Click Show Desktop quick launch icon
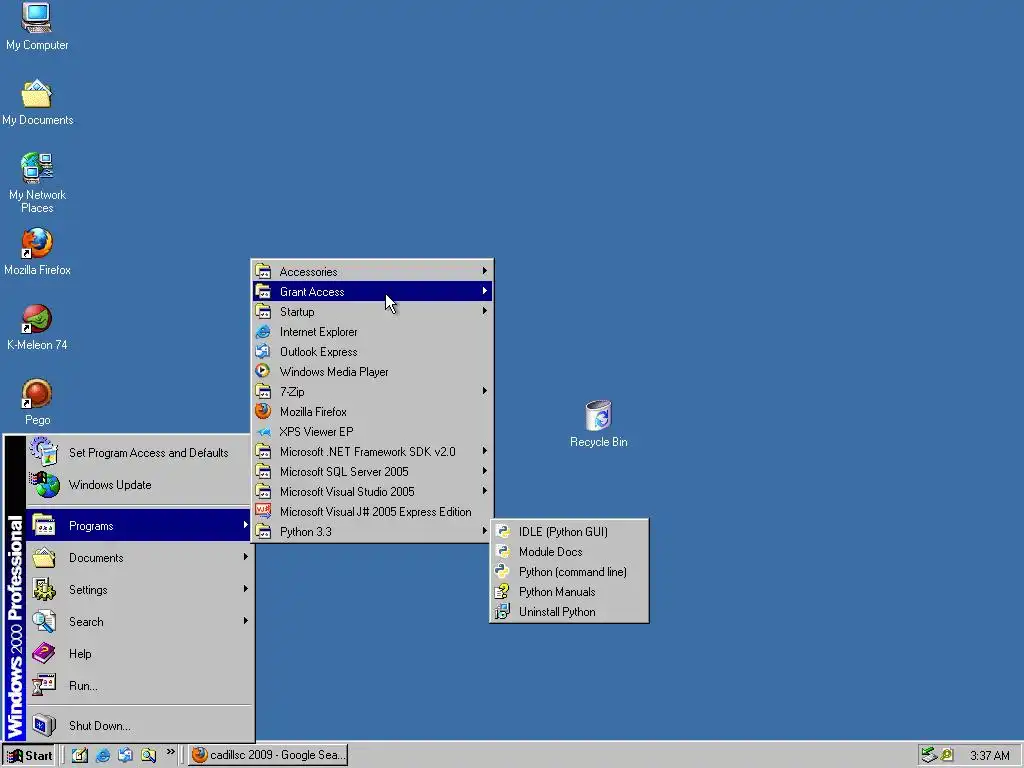 tap(80, 755)
